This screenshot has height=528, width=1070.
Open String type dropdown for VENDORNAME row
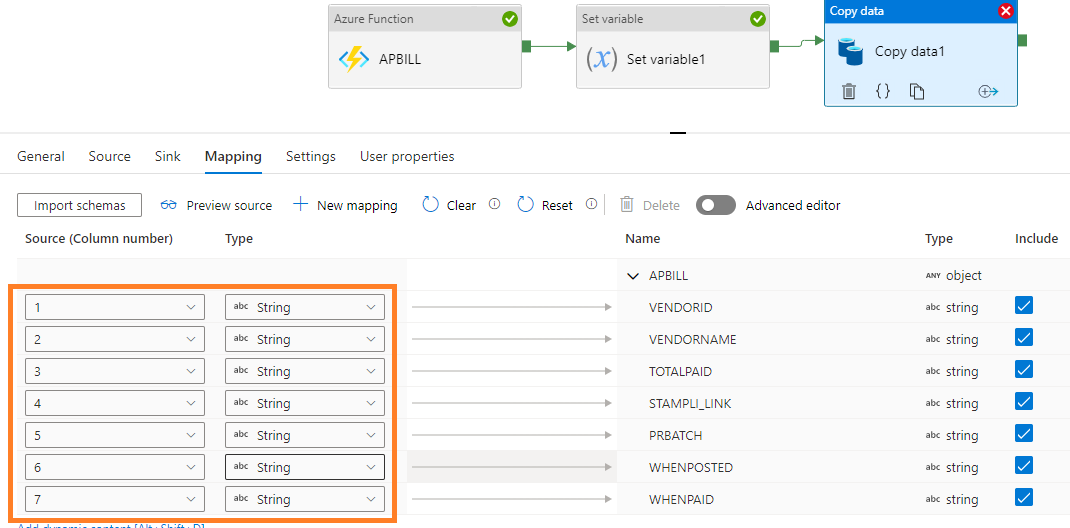(x=305, y=339)
